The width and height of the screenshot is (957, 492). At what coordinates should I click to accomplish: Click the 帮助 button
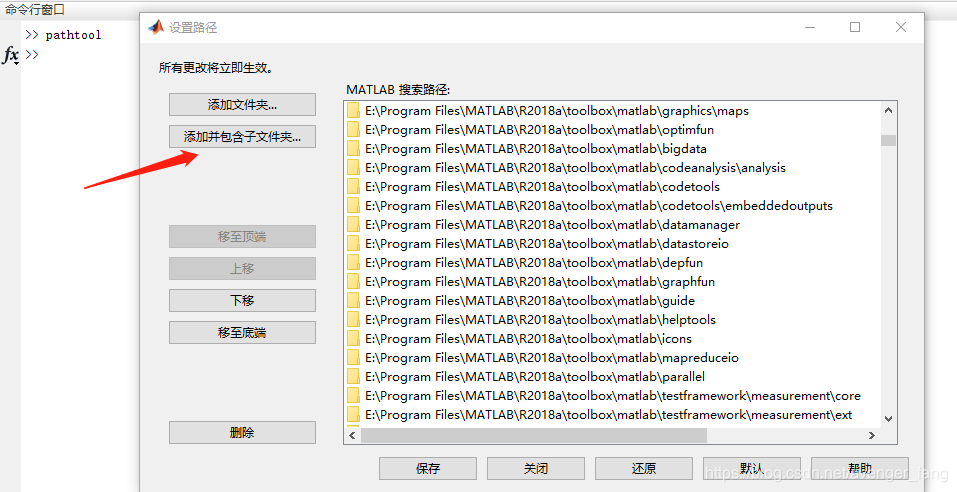coord(860,468)
